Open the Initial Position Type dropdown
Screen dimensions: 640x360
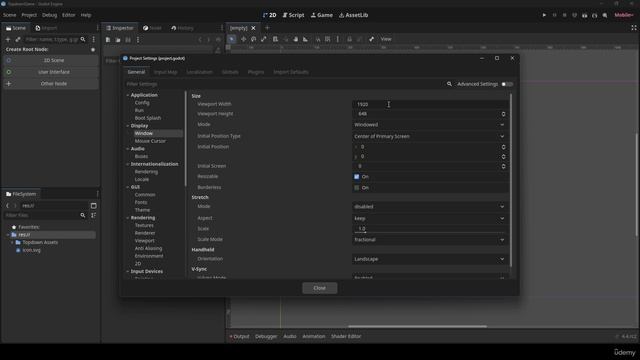pos(430,136)
